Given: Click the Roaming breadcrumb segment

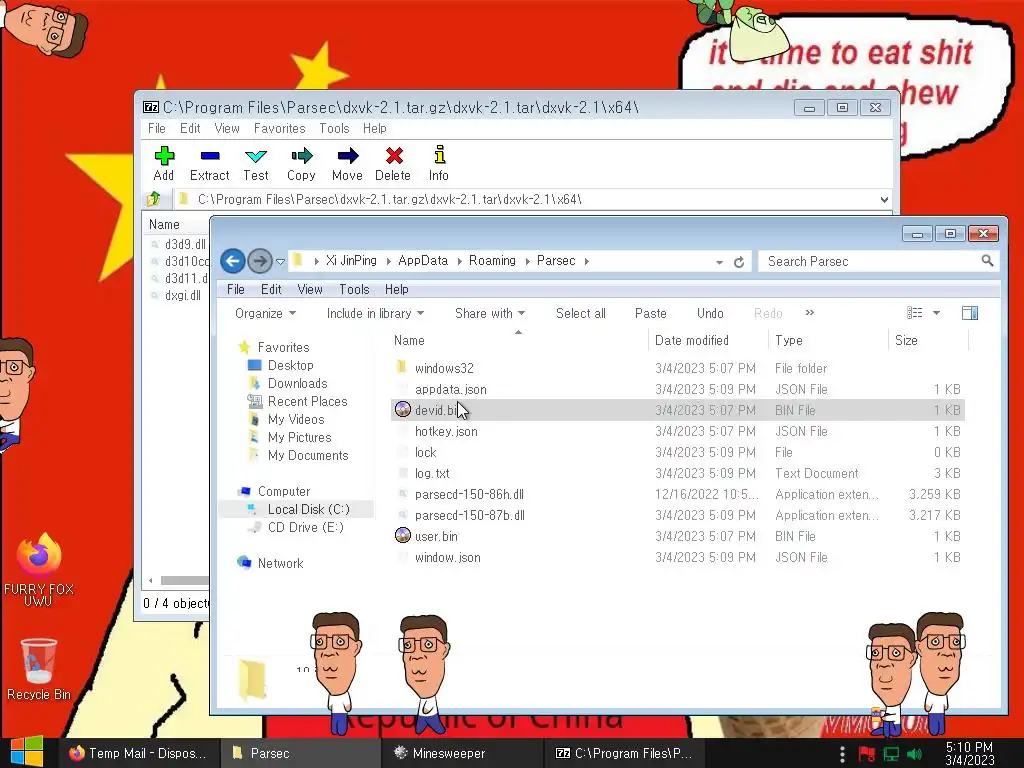Looking at the screenshot, I should (x=492, y=261).
